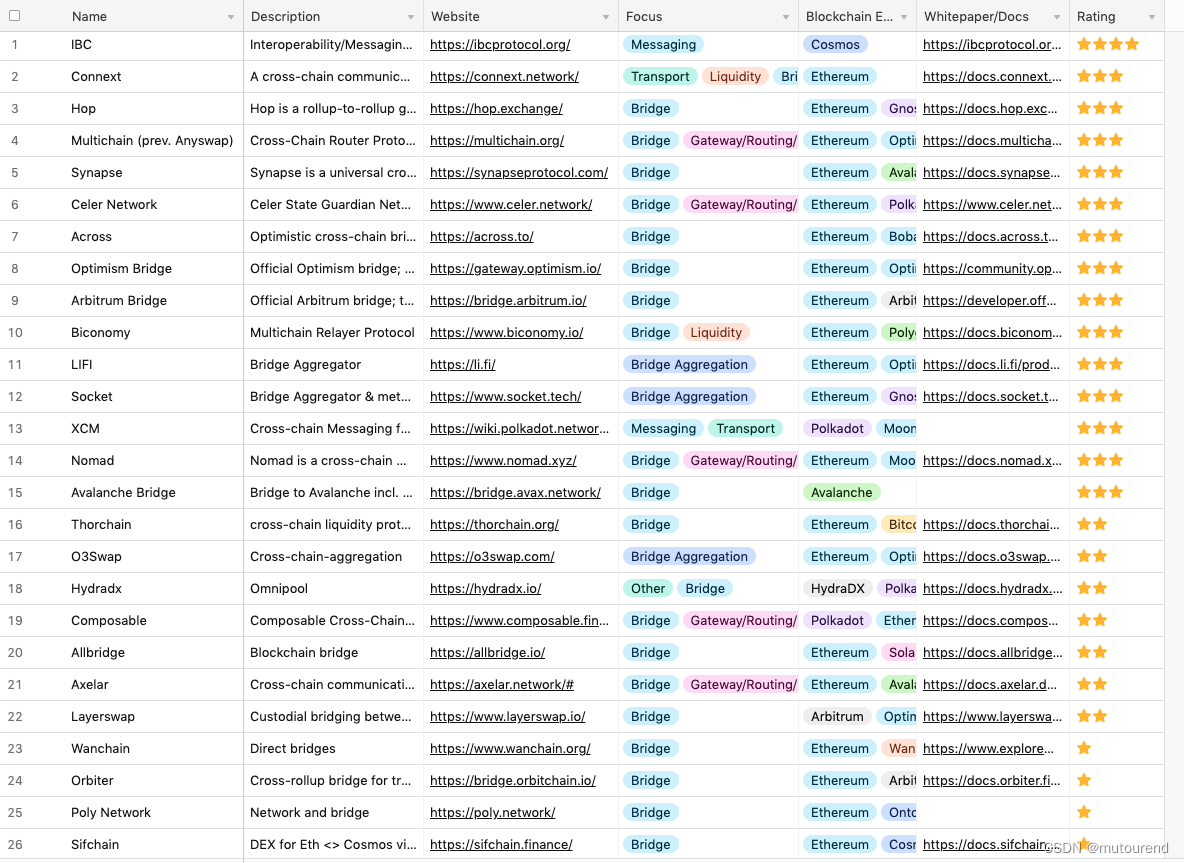
Task: Open the docs.axelar docs link
Action: (990, 685)
